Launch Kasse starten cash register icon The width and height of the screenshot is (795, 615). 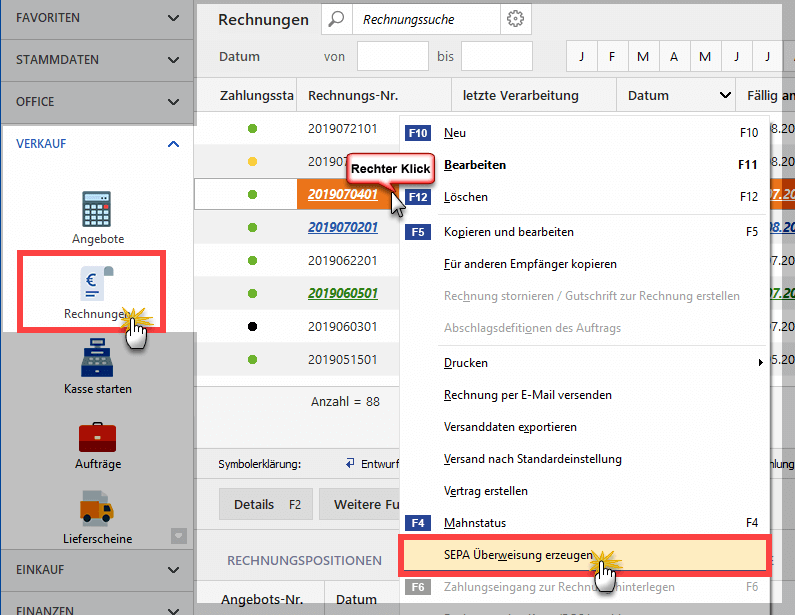point(97,357)
